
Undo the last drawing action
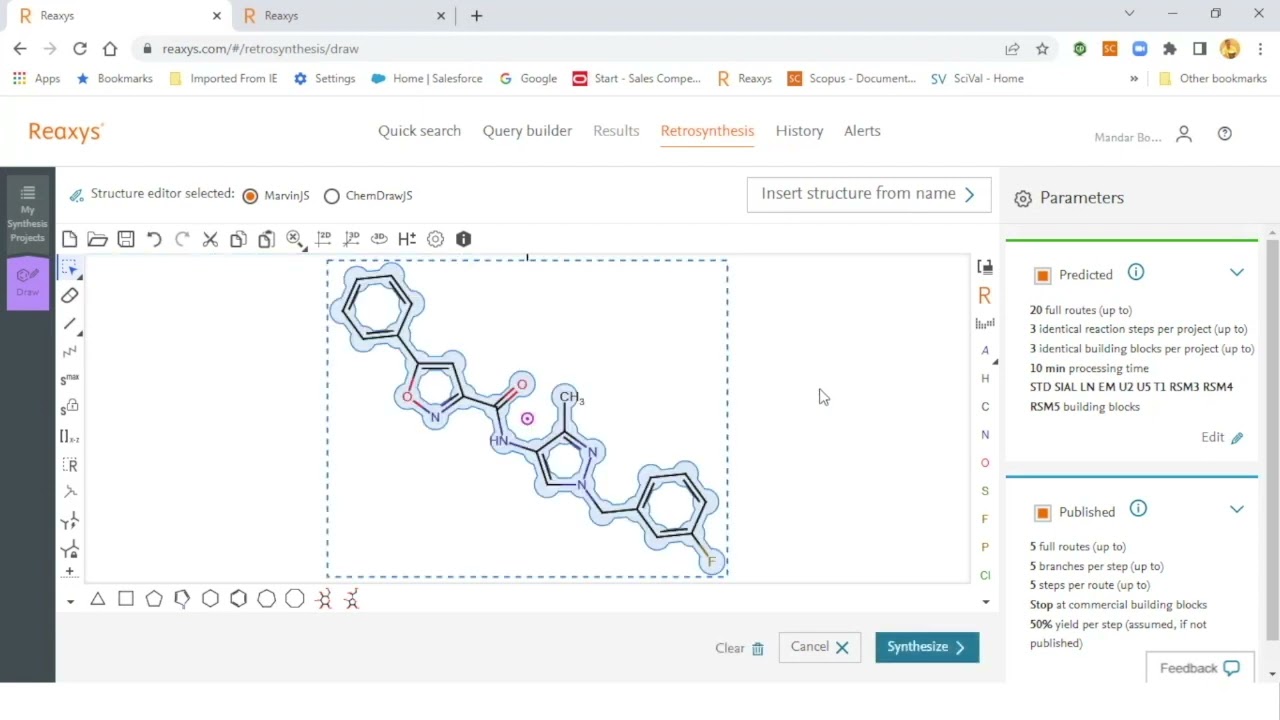[x=154, y=239]
